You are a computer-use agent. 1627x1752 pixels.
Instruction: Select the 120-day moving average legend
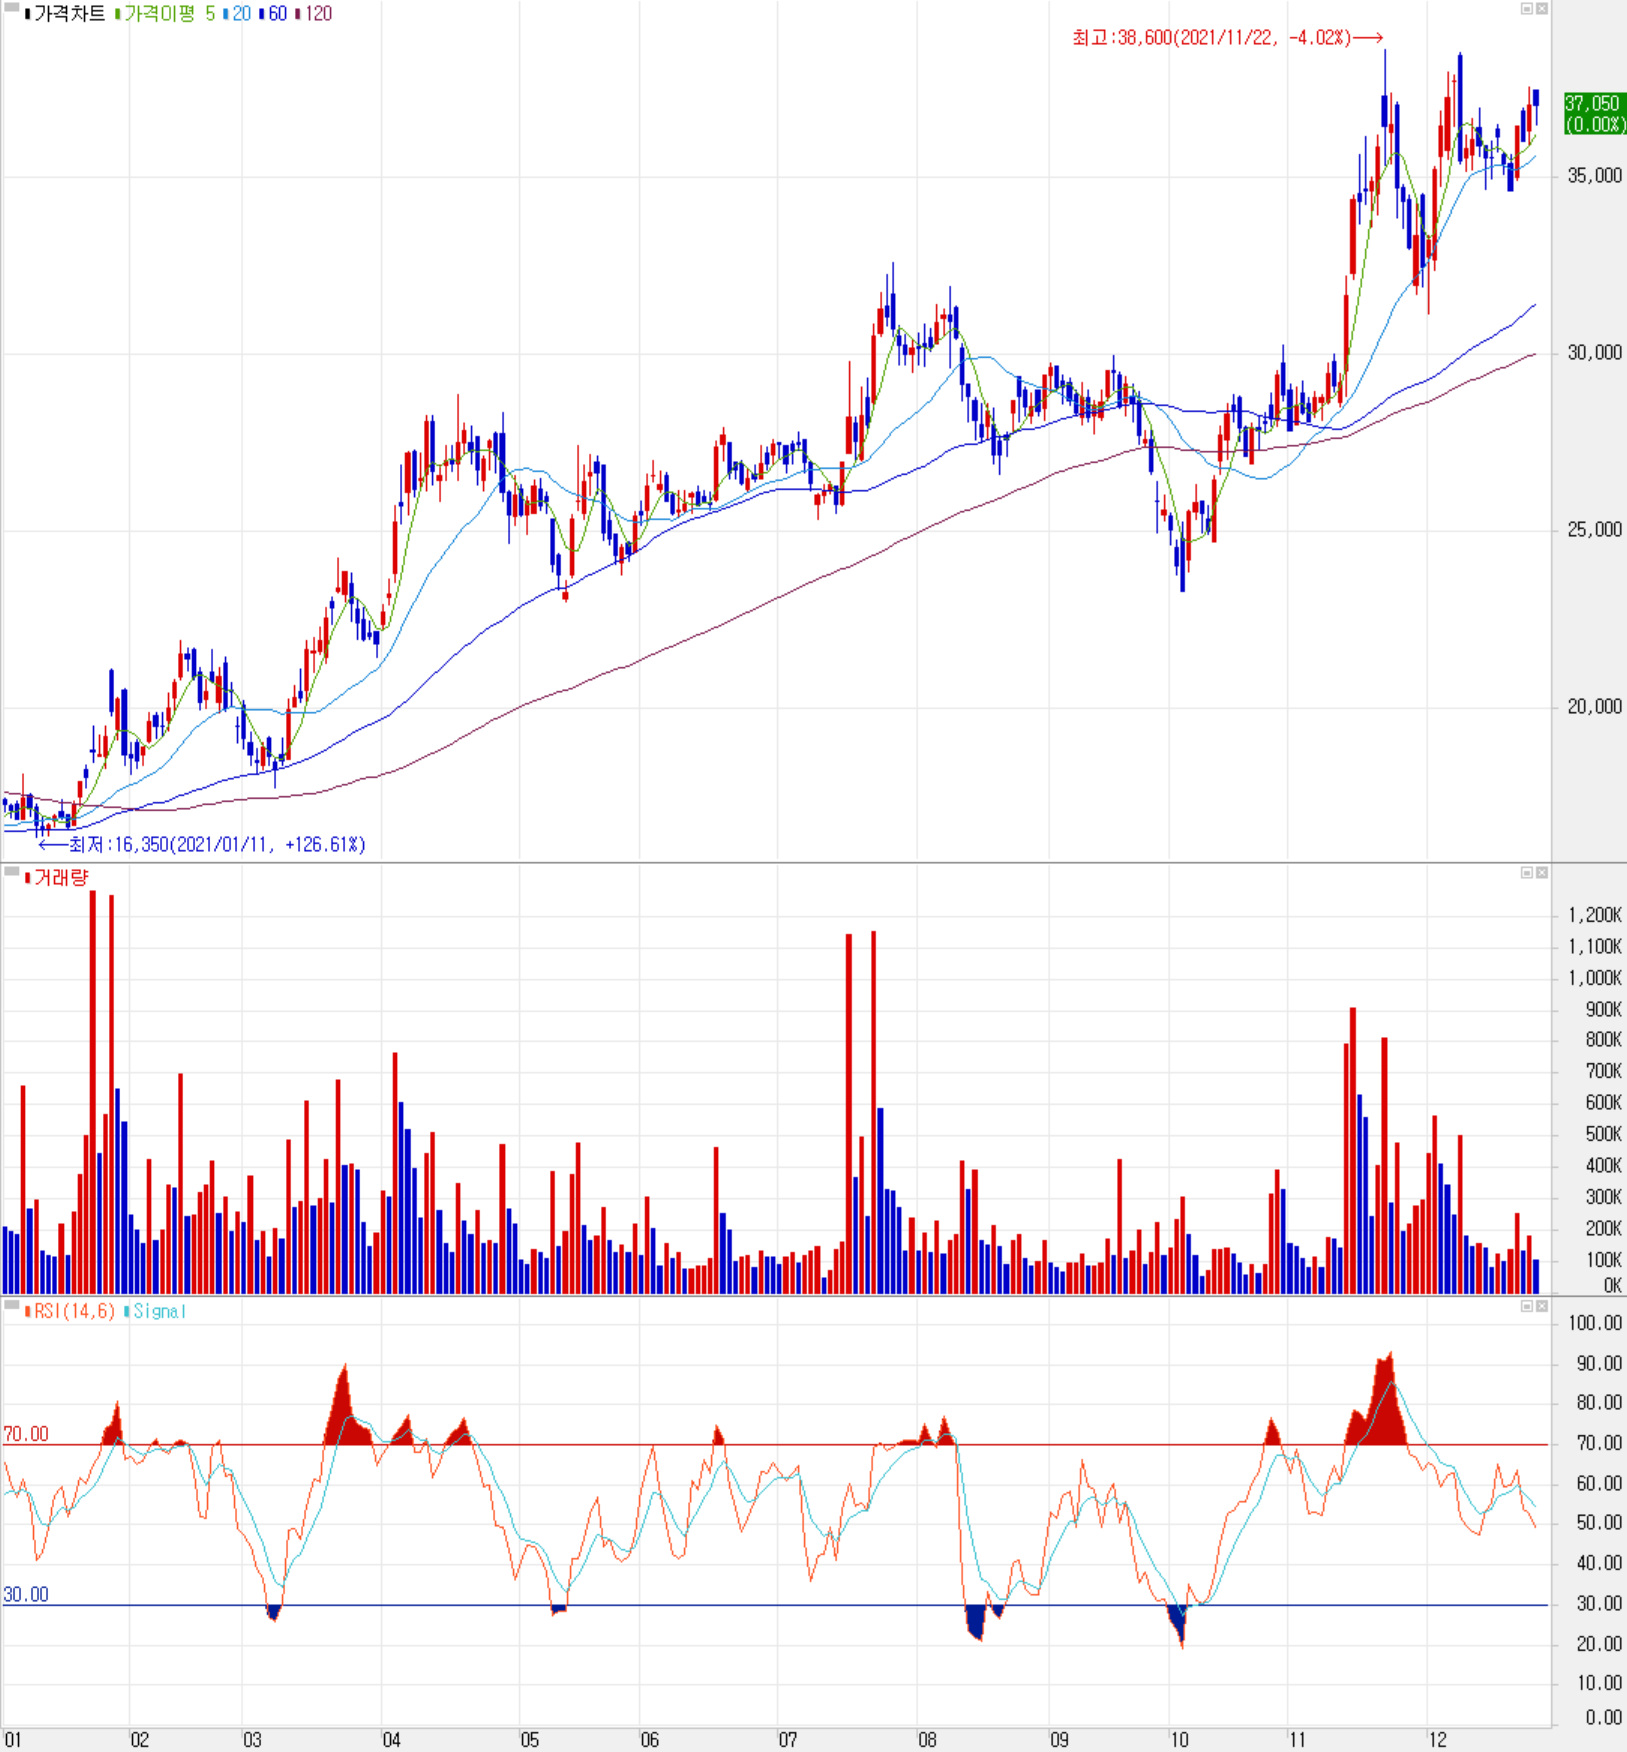(x=314, y=14)
